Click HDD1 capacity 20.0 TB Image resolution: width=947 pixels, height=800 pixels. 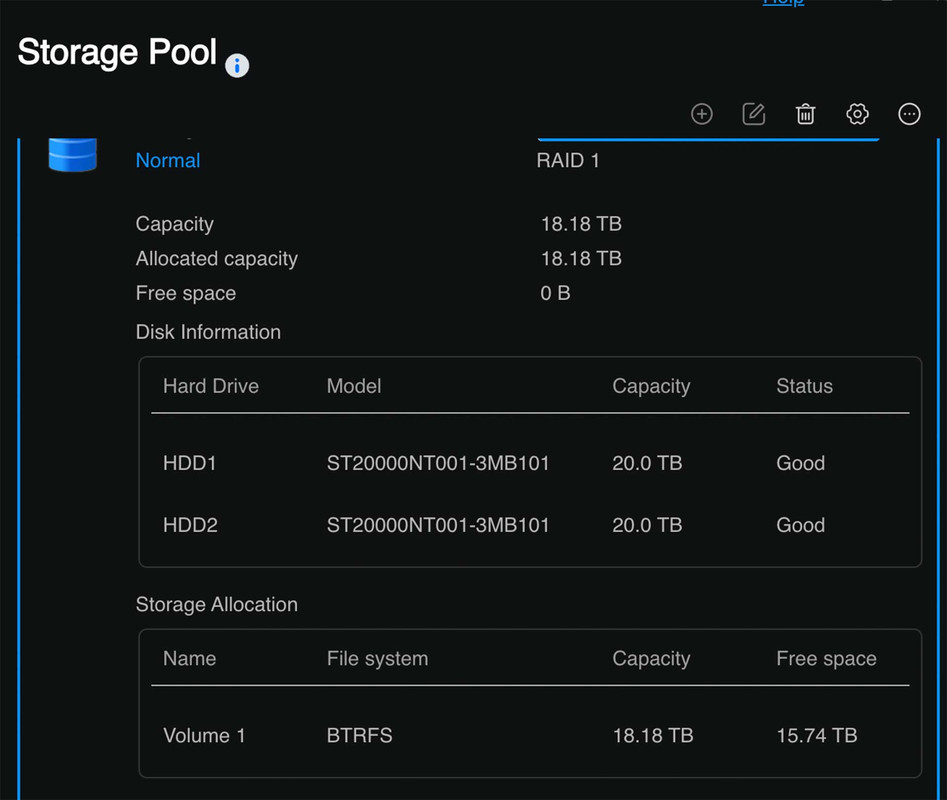point(647,463)
